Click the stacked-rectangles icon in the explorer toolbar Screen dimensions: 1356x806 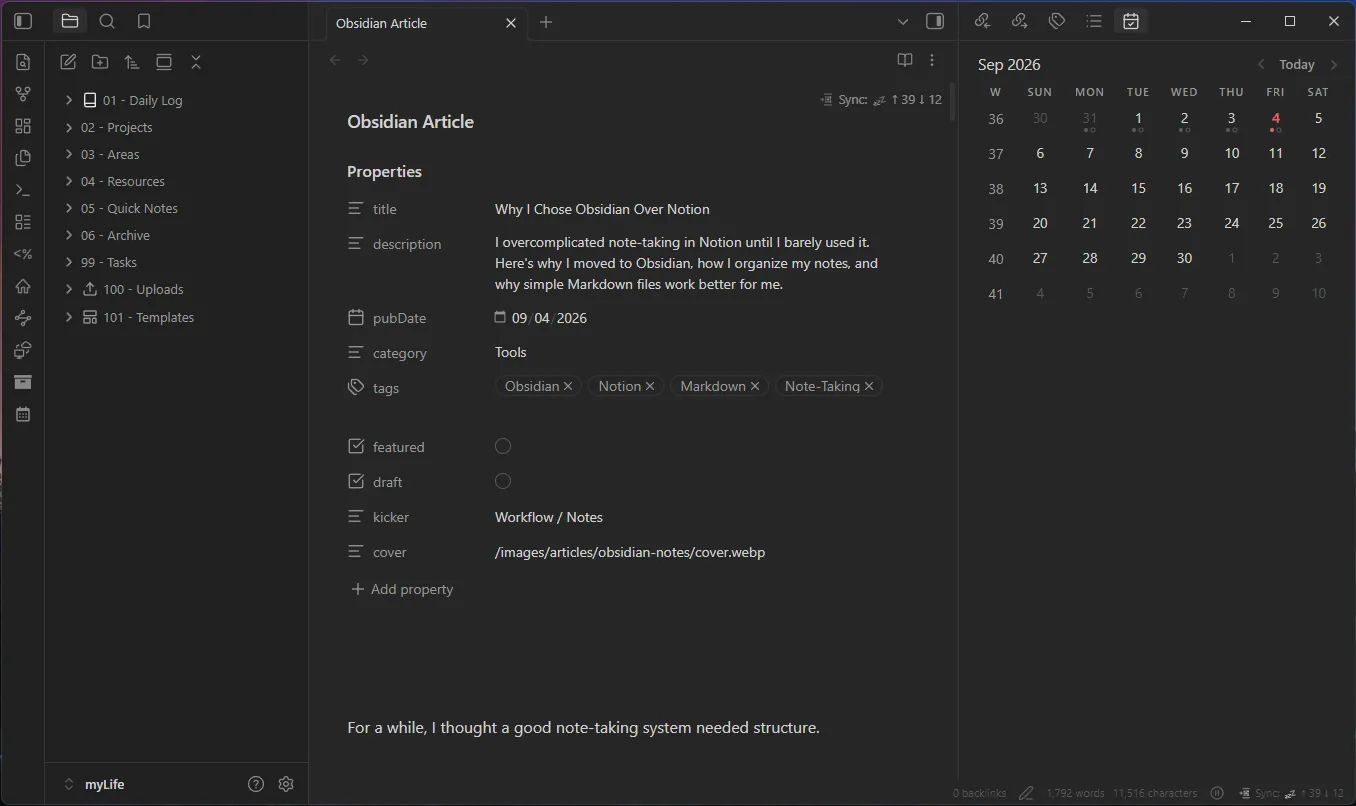point(164,62)
